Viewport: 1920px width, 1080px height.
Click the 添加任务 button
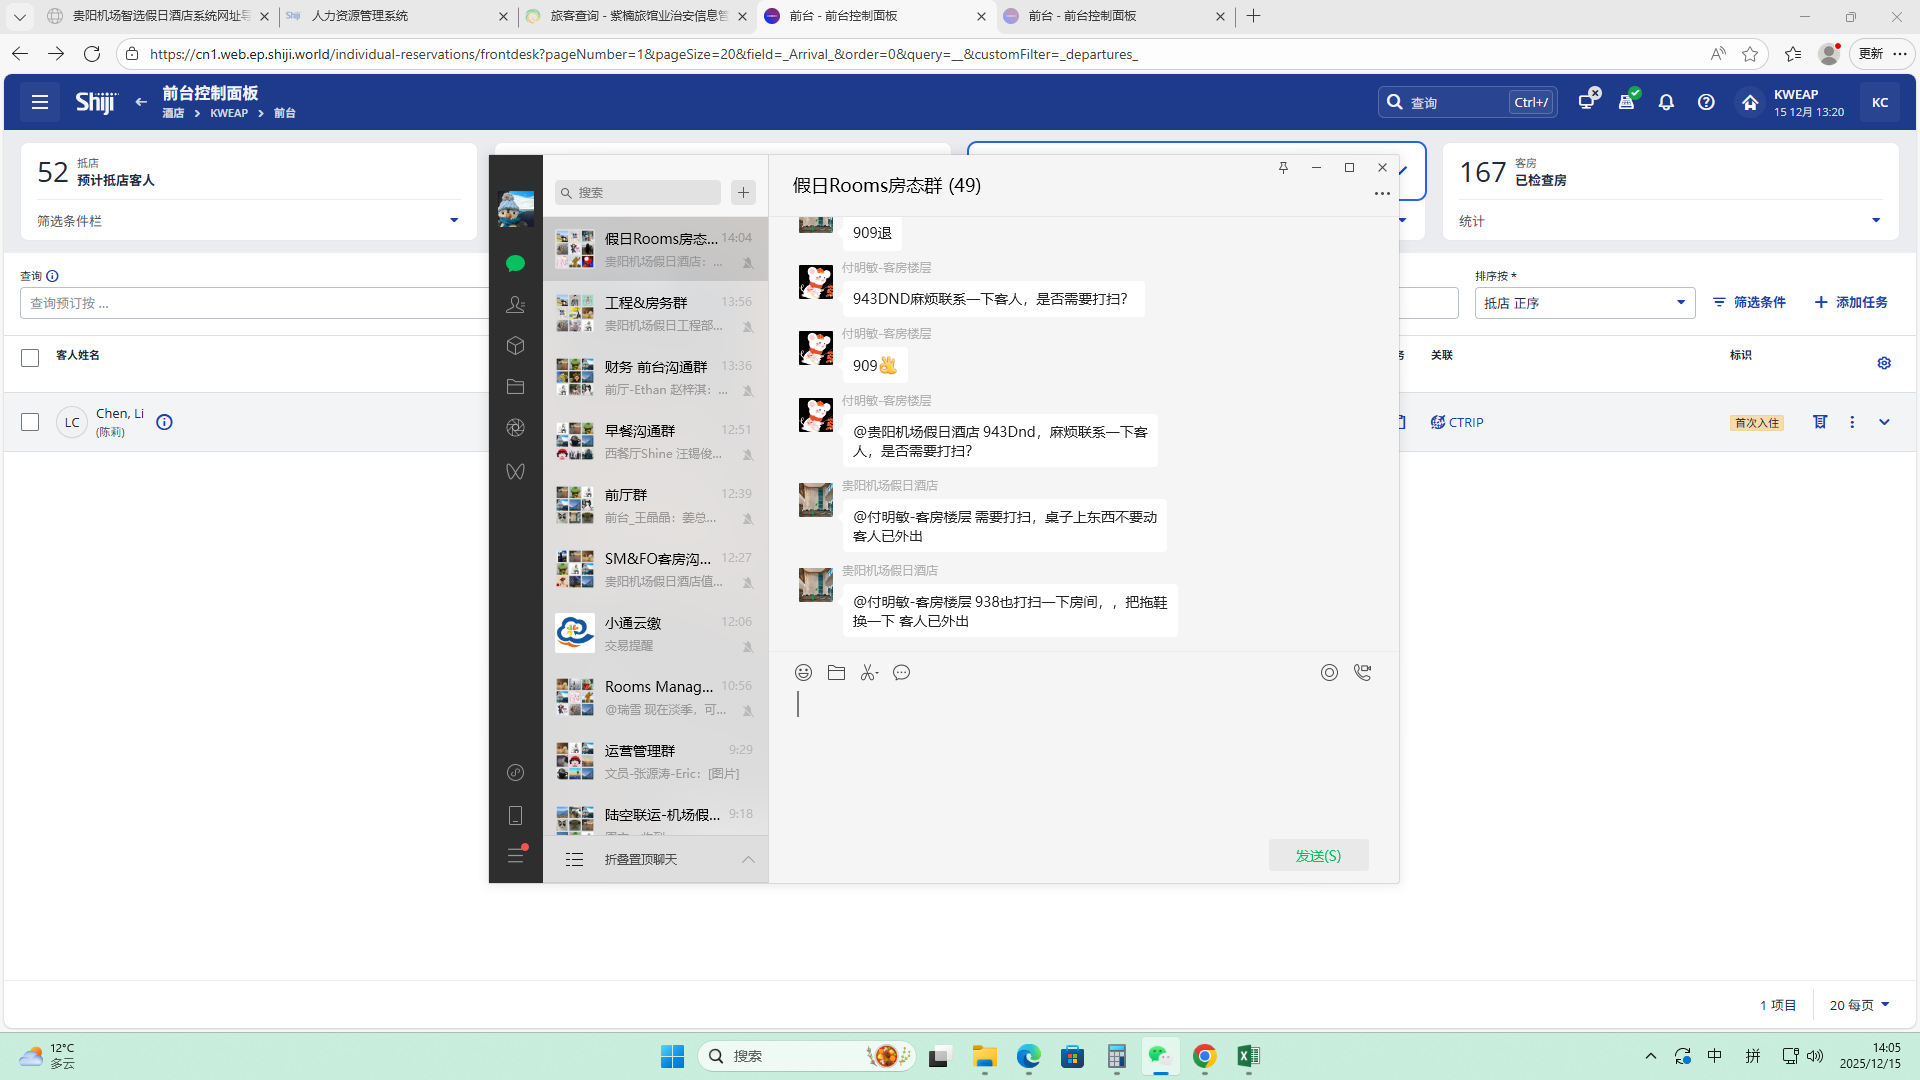[x=1851, y=302]
